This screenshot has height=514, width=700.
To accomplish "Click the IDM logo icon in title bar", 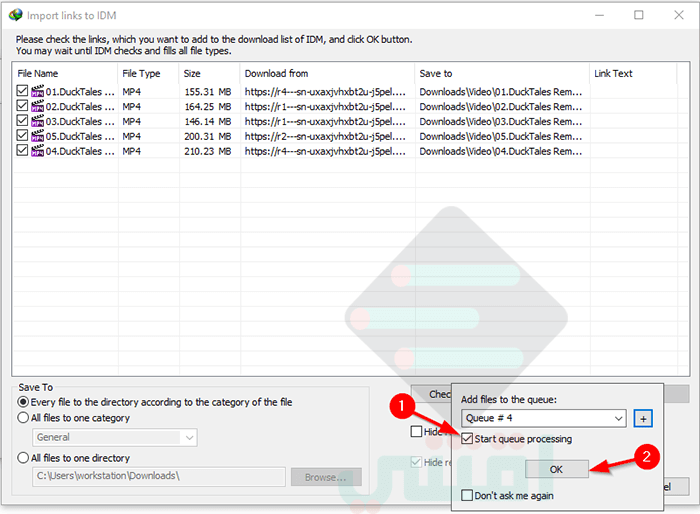I will (x=15, y=15).
